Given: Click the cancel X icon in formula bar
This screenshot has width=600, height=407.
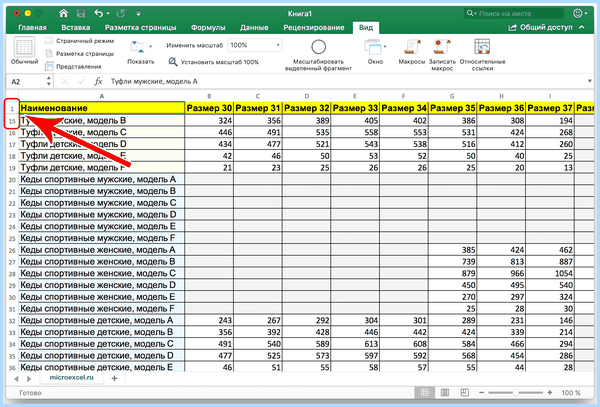Looking at the screenshot, I should pos(65,81).
